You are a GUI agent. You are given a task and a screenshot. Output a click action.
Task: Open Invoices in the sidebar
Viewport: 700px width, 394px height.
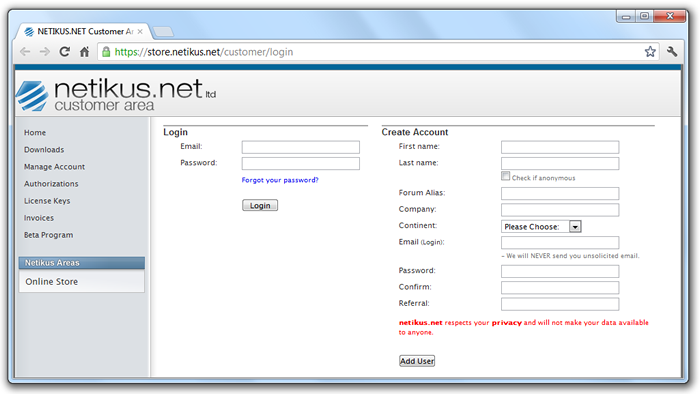pos(39,218)
